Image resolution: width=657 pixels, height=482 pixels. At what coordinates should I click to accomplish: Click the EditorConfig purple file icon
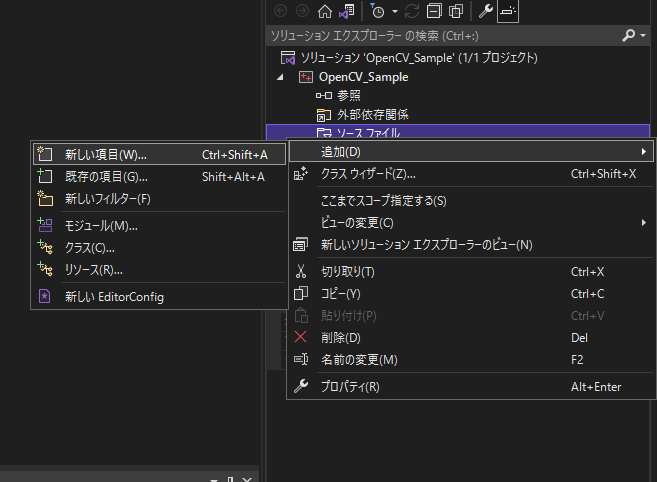coord(44,296)
